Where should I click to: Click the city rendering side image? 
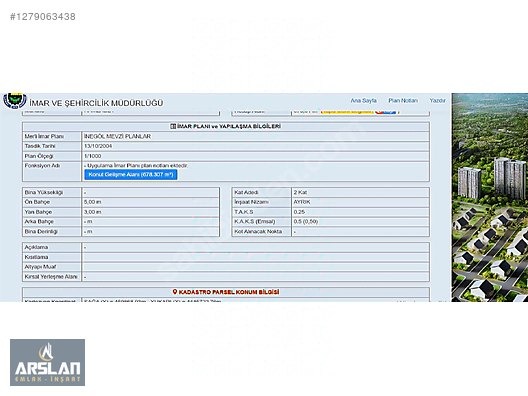tap(490, 197)
